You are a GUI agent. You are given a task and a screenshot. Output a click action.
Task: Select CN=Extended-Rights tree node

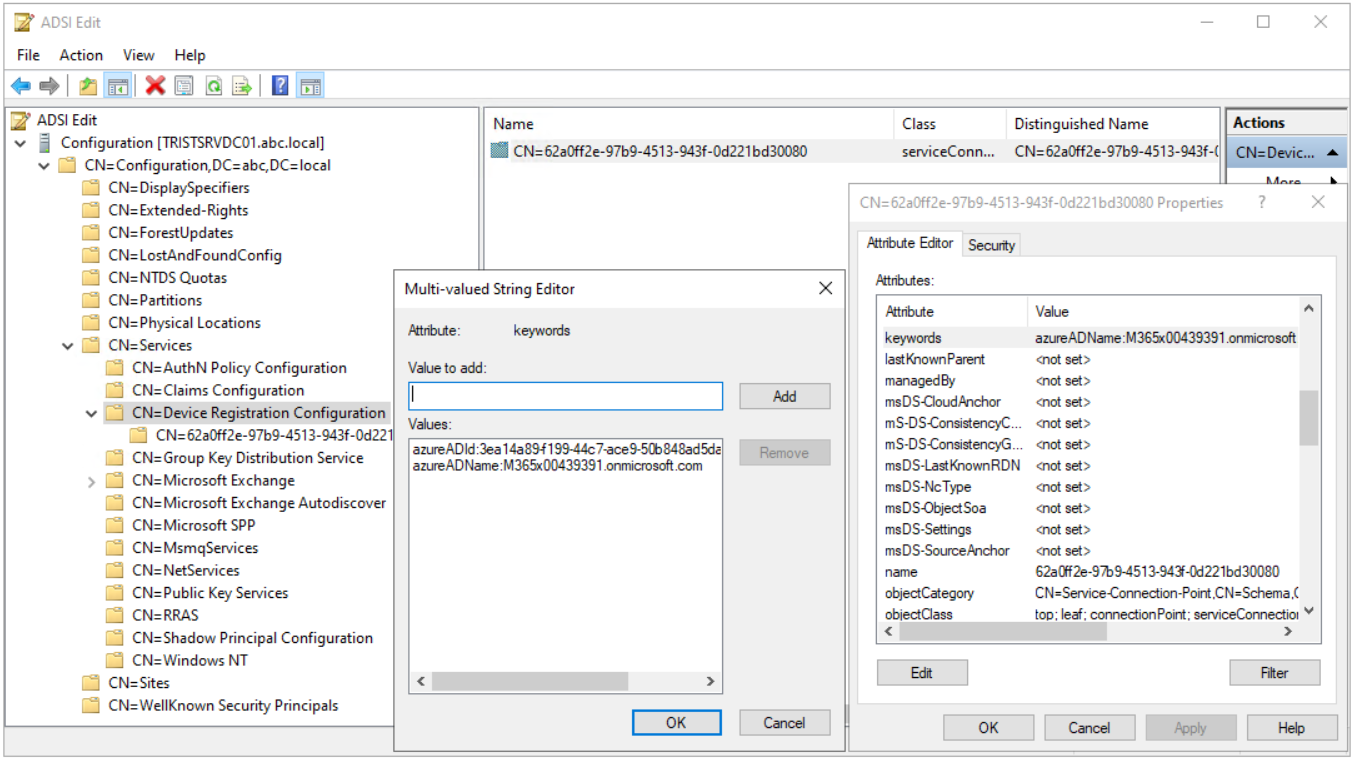click(x=178, y=211)
